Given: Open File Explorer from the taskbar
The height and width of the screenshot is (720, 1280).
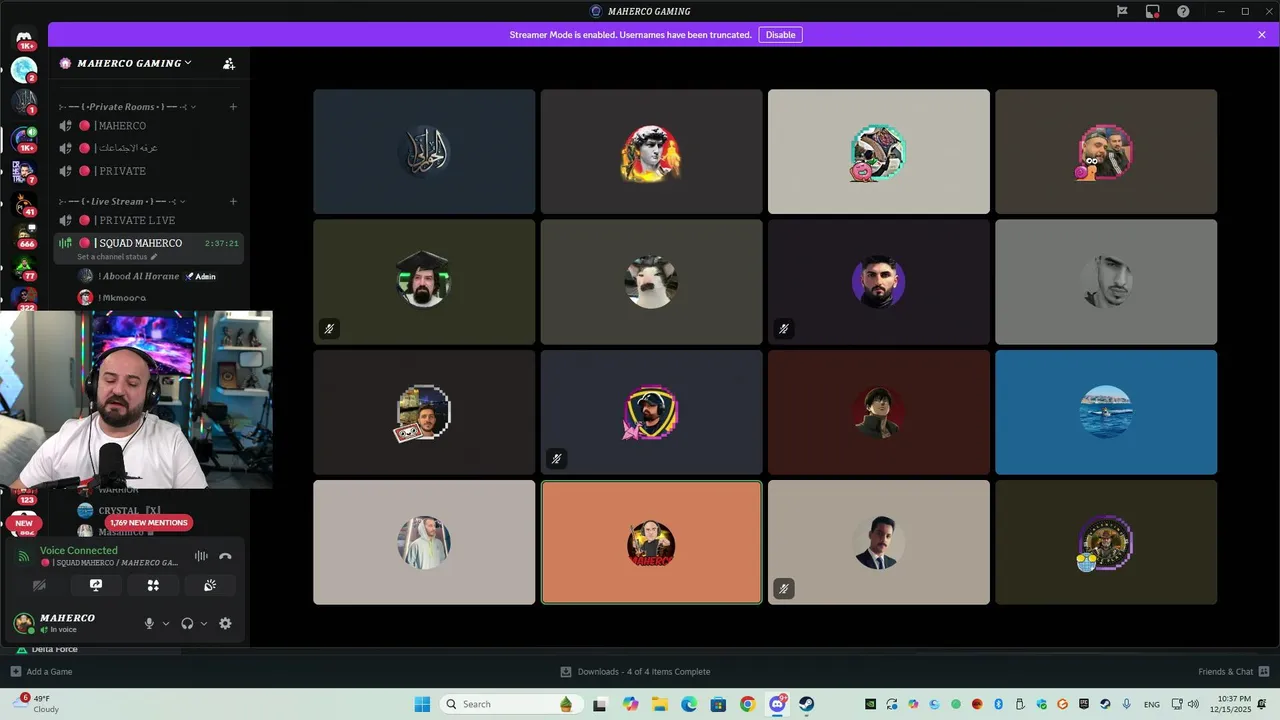Looking at the screenshot, I should coord(660,704).
